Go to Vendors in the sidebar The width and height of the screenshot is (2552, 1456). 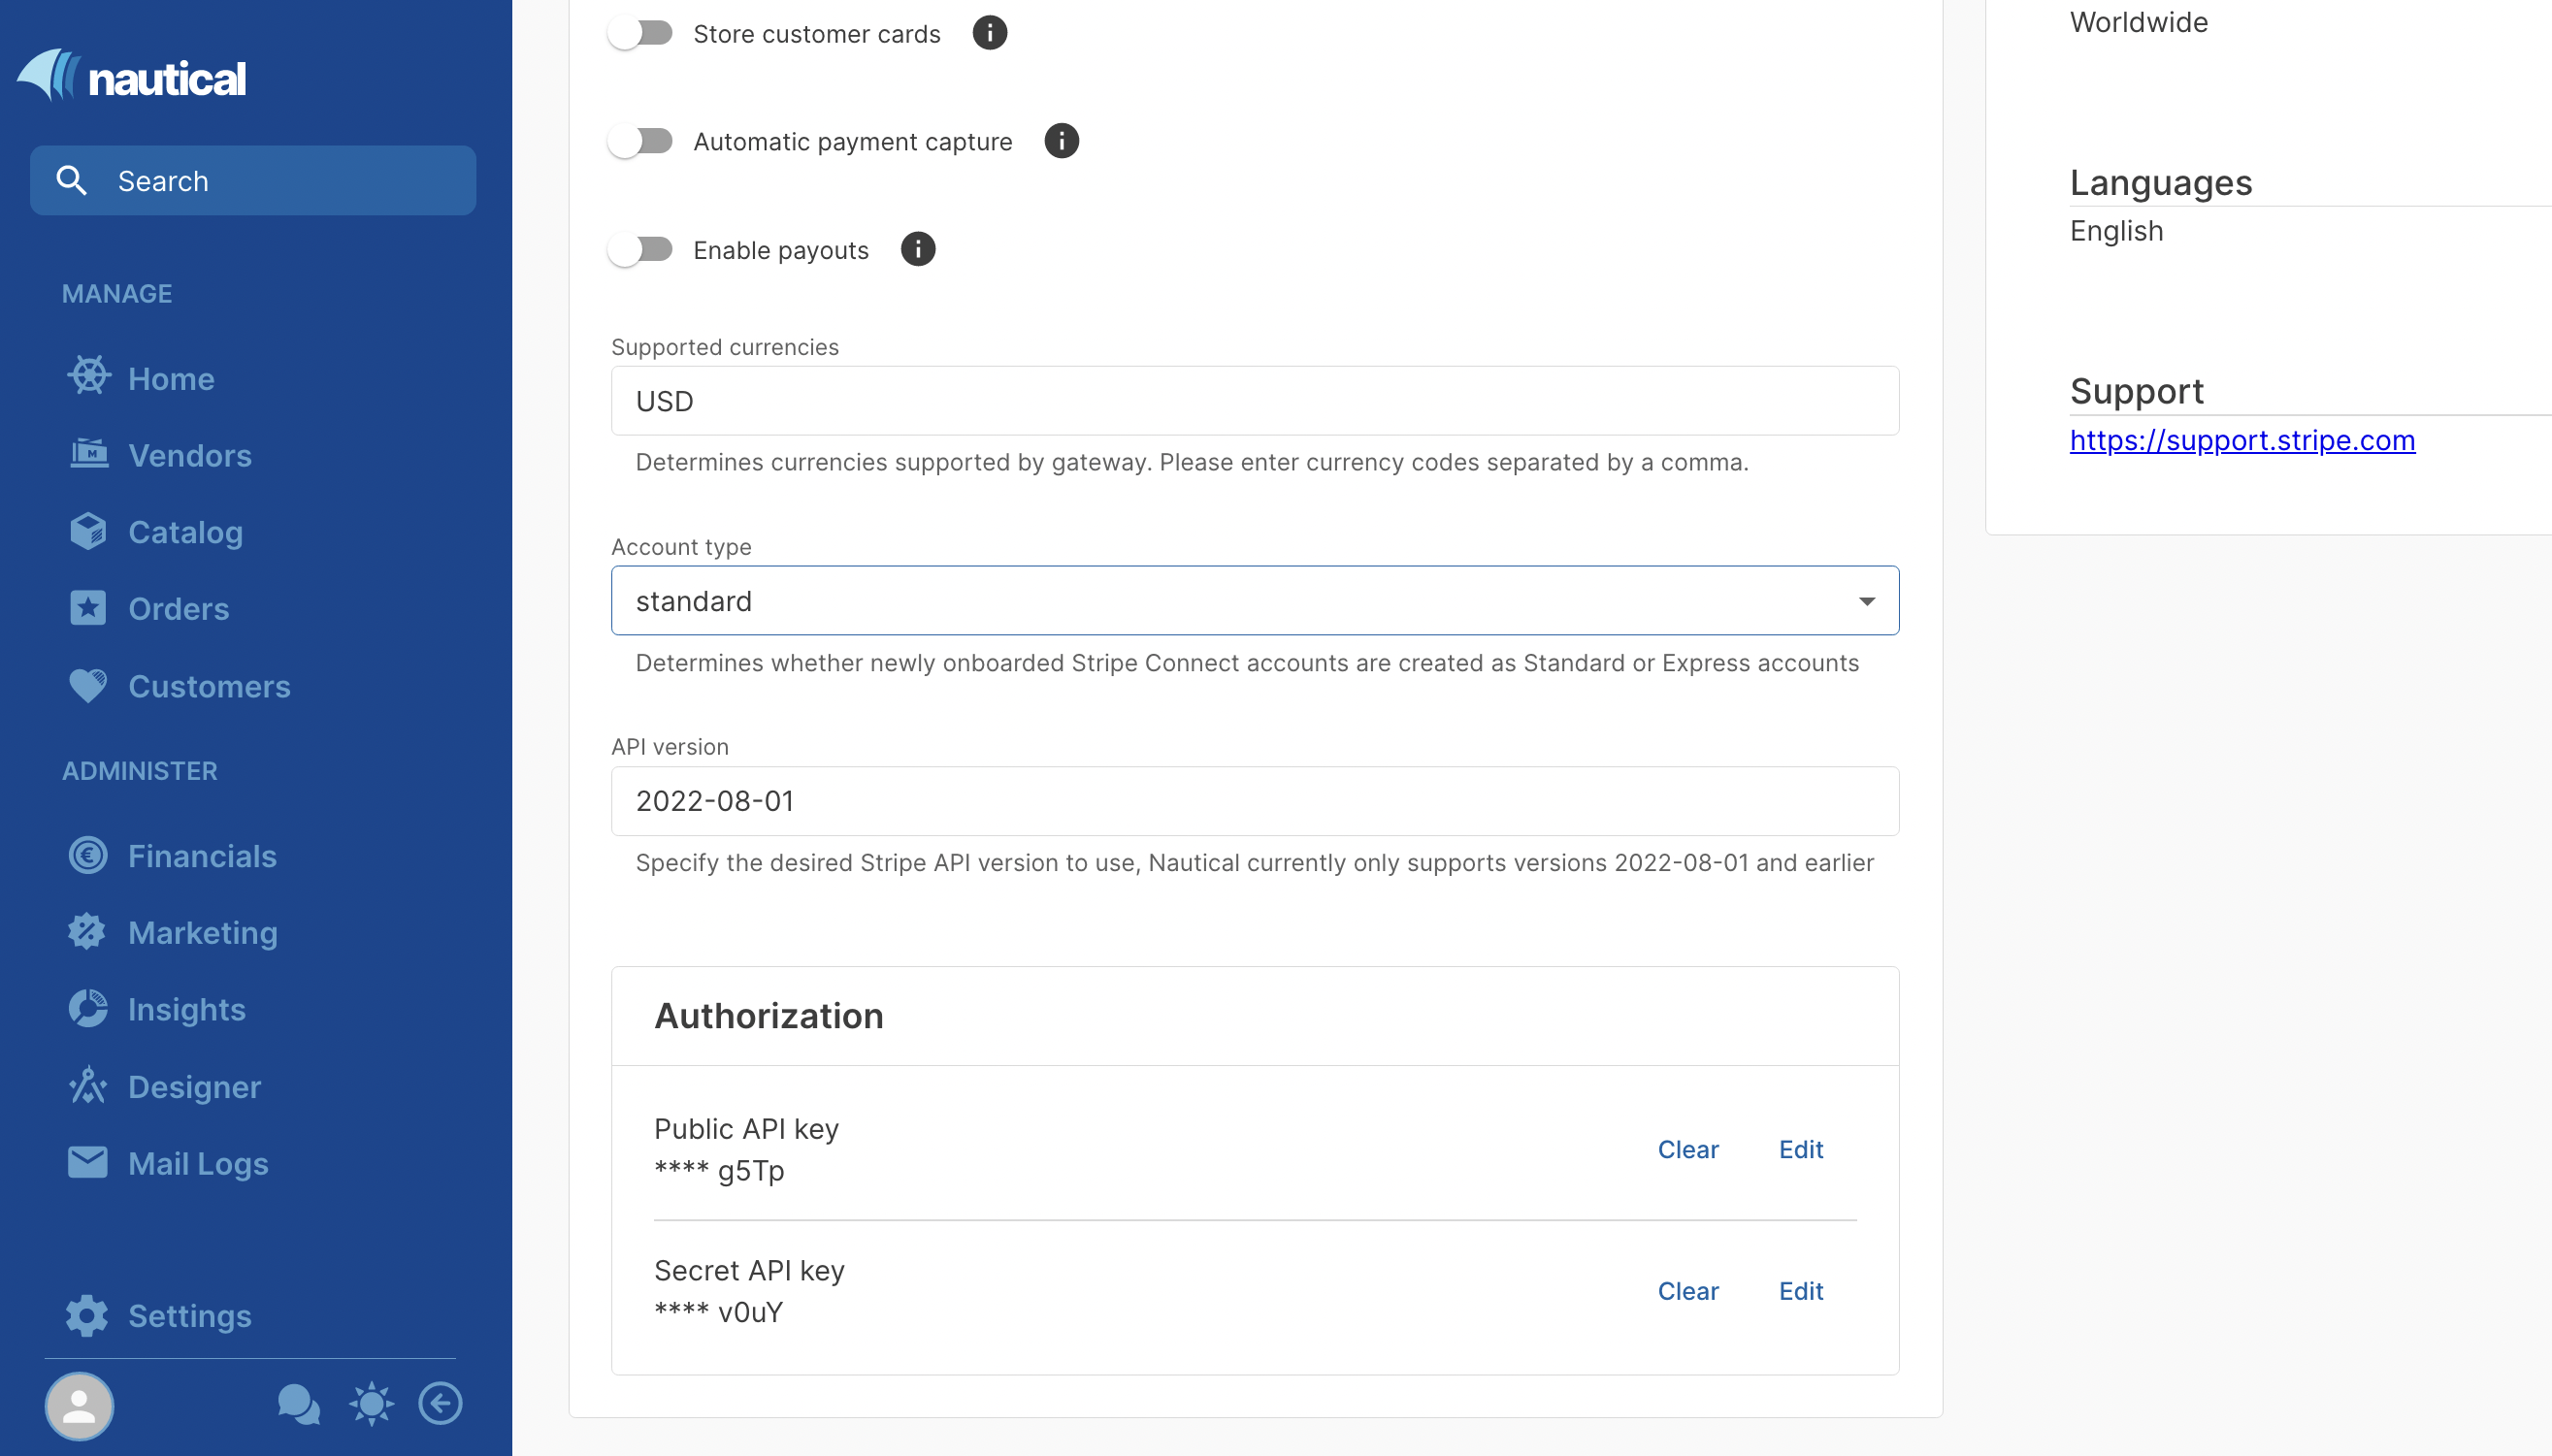coord(189,456)
